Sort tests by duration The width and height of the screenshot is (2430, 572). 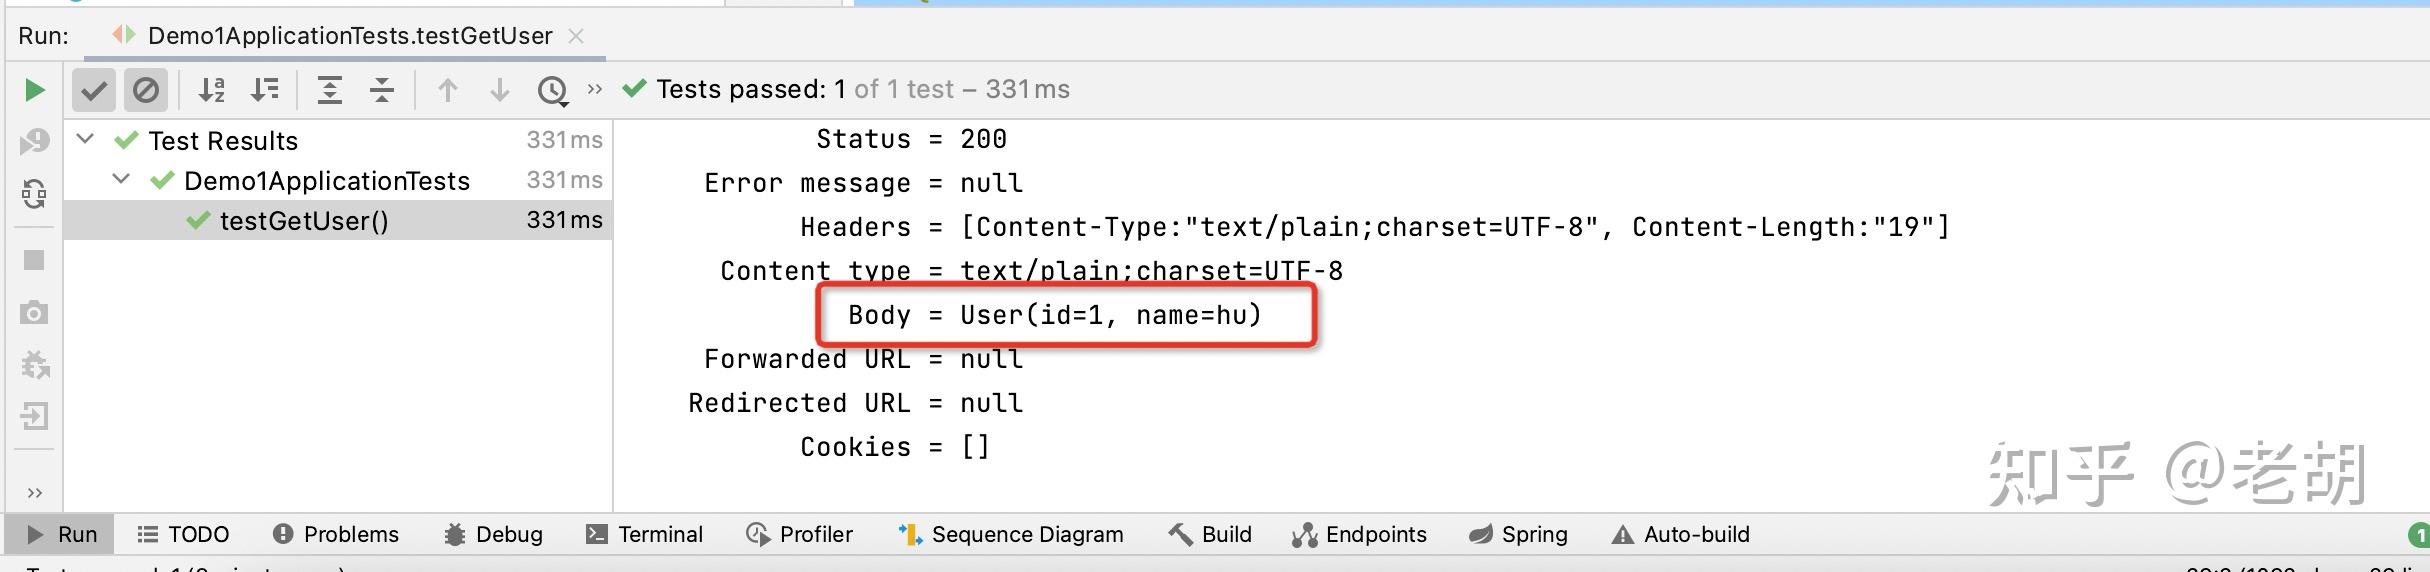point(265,90)
